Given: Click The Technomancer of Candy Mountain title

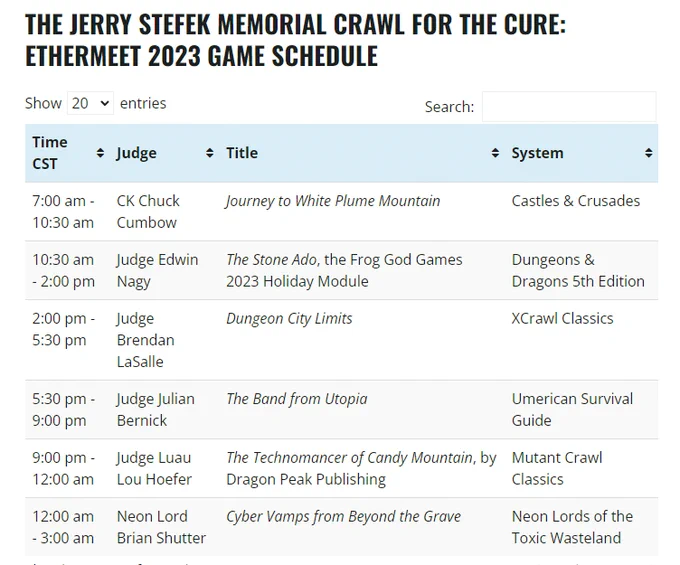Looking at the screenshot, I should point(351,458).
